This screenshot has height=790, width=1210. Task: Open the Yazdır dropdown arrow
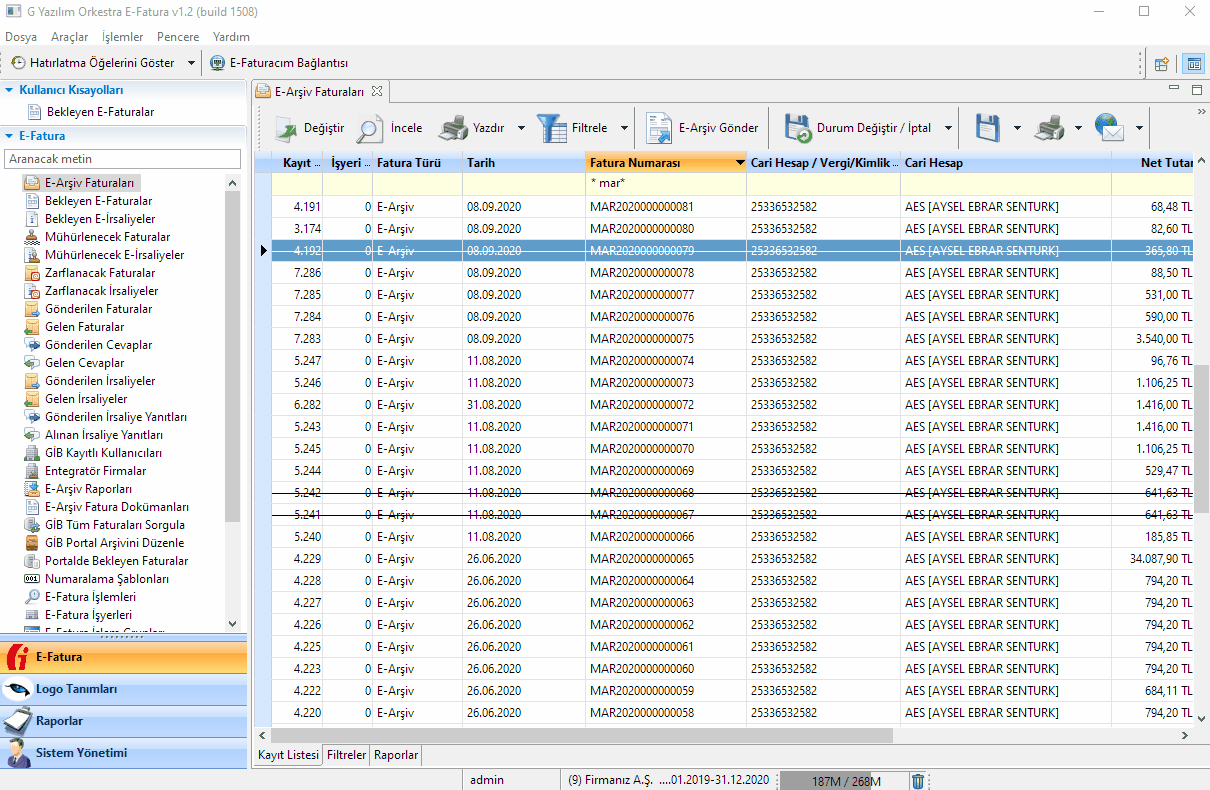521,129
